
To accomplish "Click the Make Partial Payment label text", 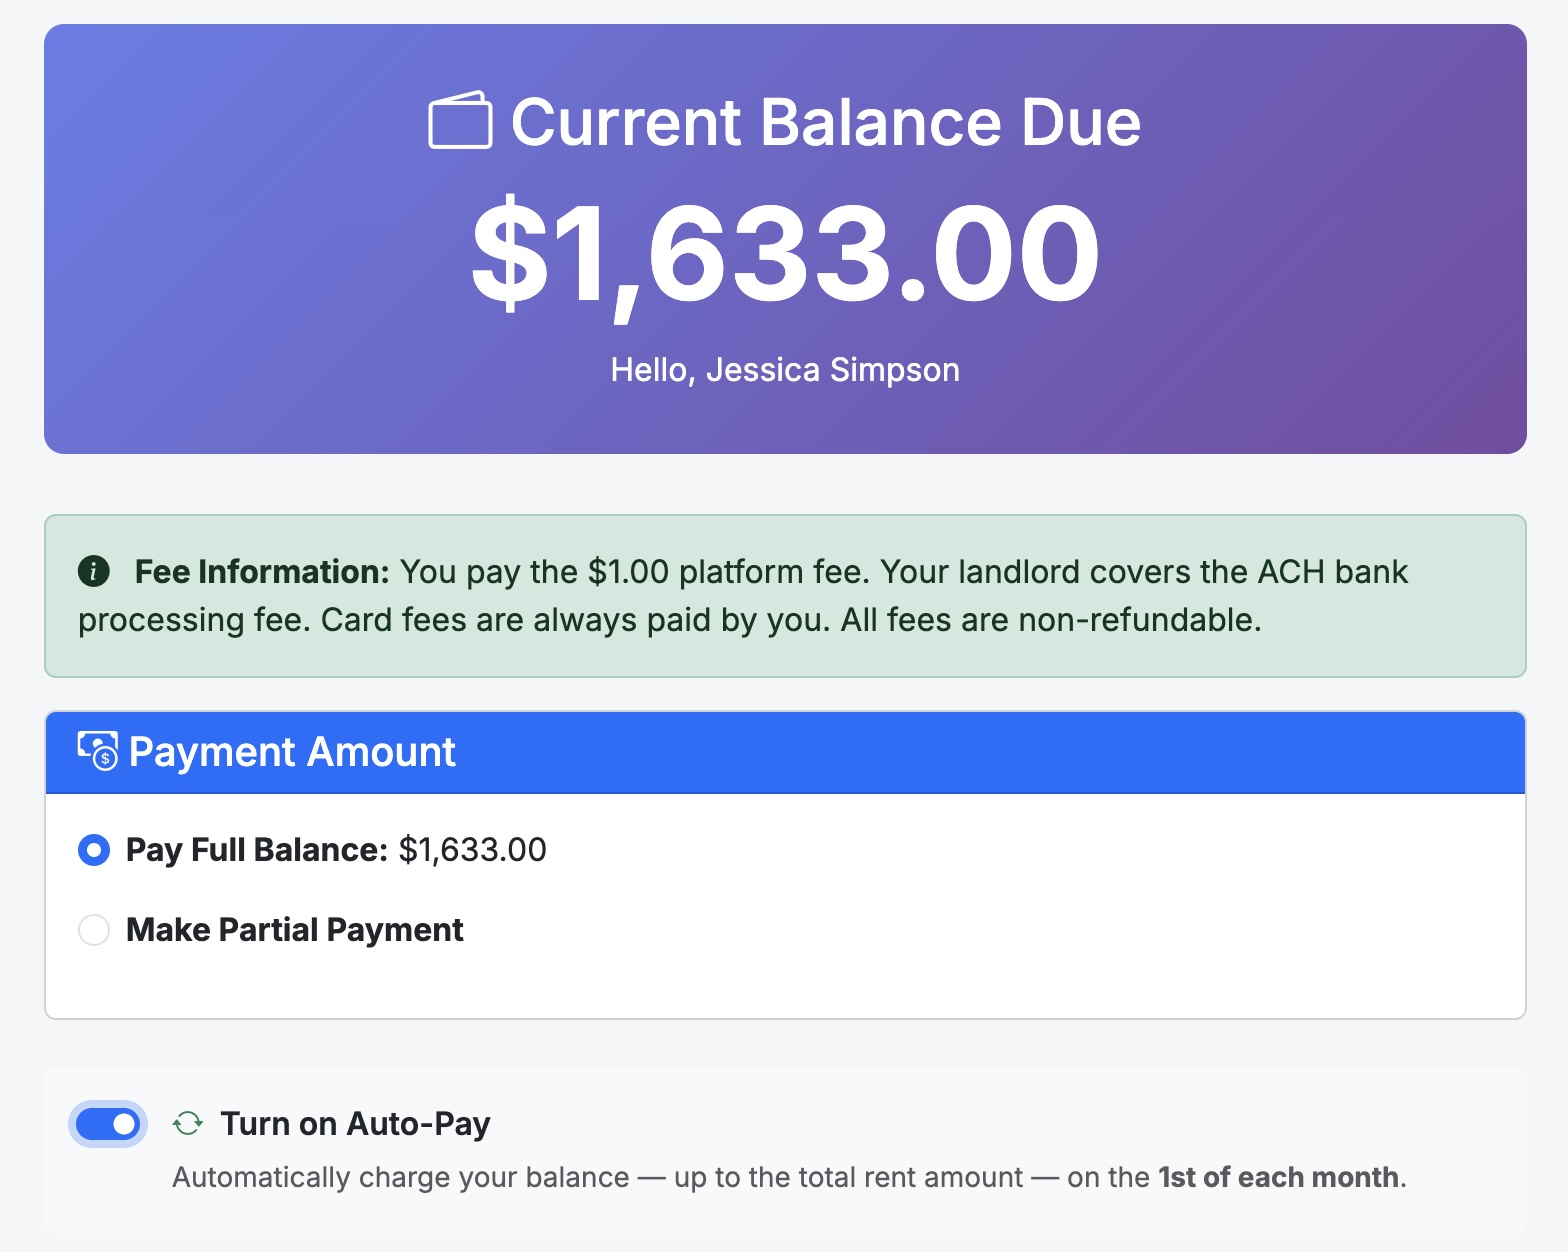I will 293,929.
